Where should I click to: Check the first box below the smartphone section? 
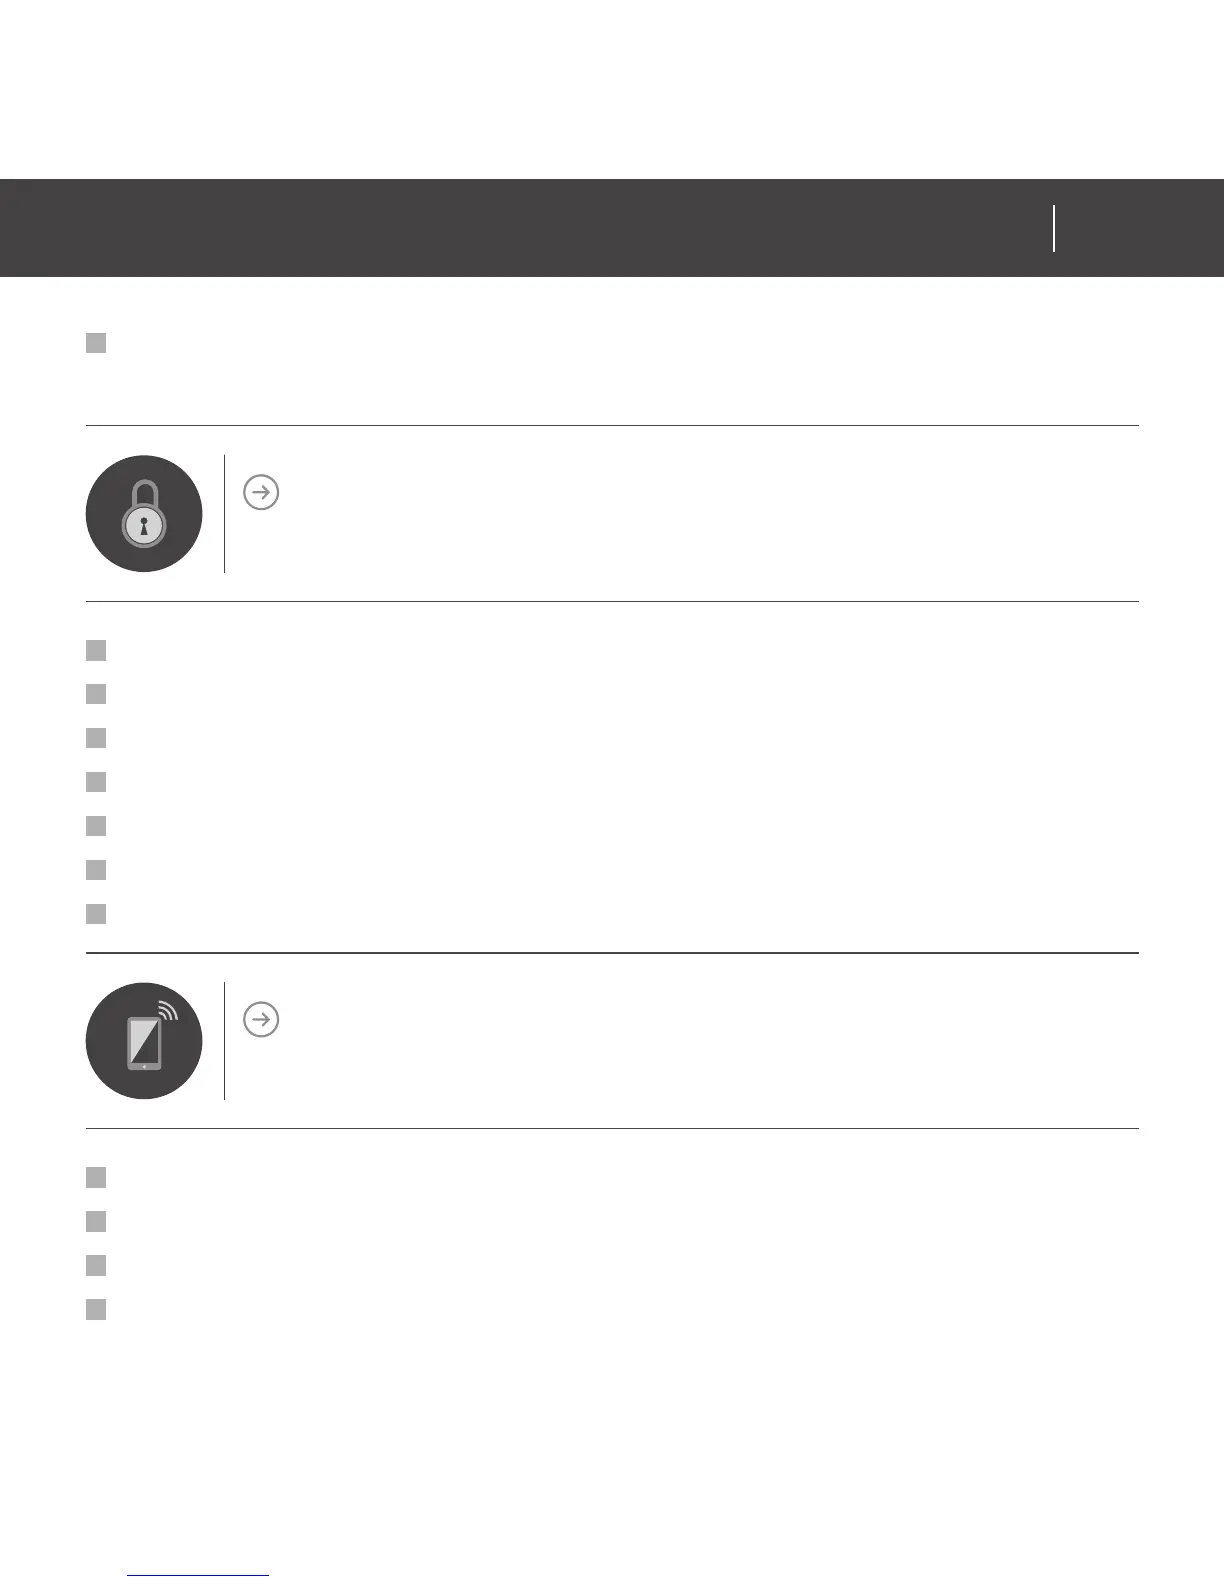pyautogui.click(x=96, y=1177)
